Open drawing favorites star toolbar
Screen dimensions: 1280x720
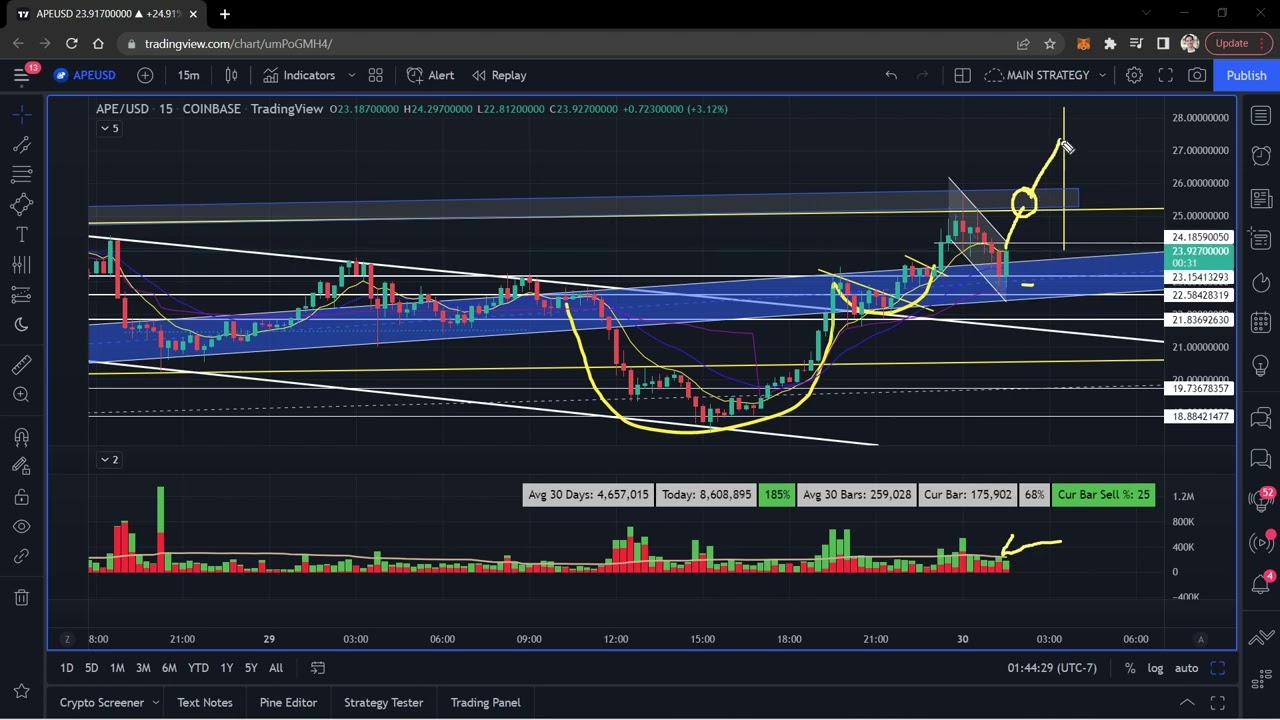pyautogui.click(x=21, y=691)
